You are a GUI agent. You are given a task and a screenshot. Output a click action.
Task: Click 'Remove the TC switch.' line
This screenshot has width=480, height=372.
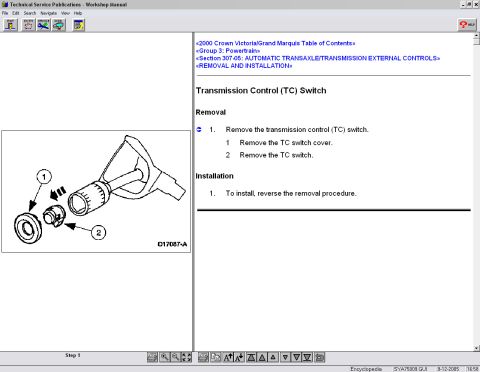[x=276, y=155]
